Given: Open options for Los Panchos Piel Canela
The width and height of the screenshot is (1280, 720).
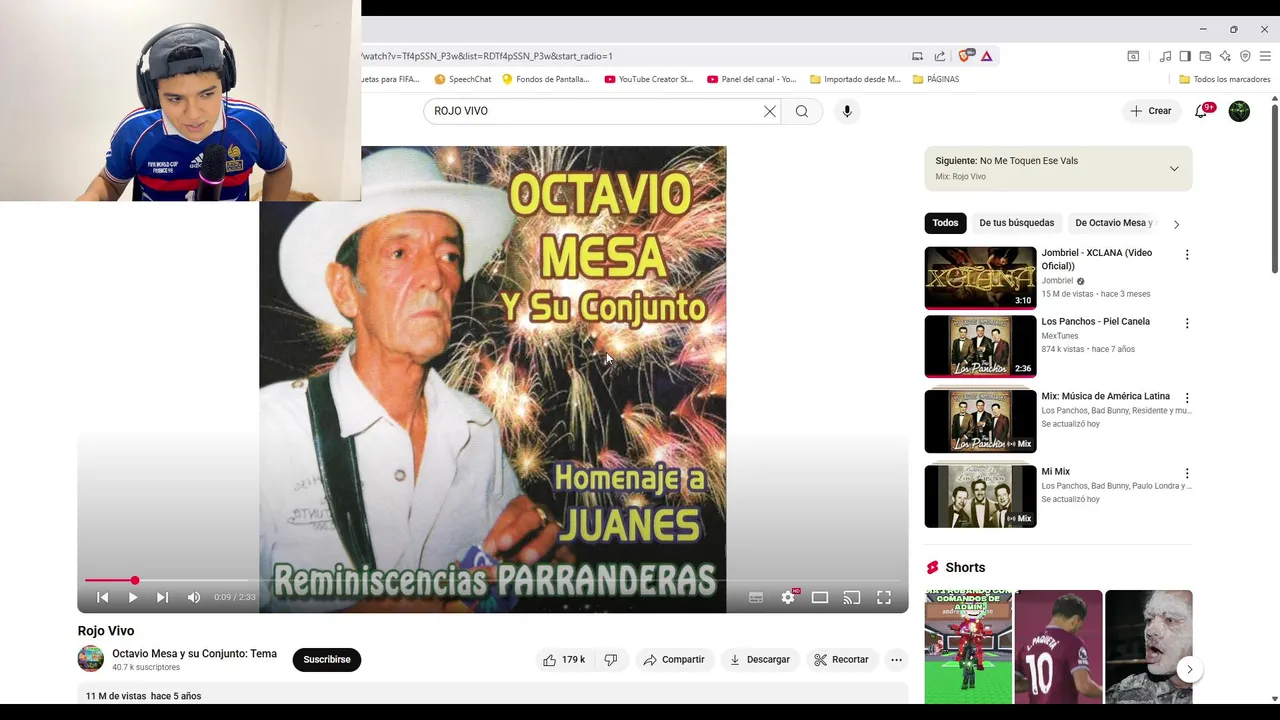Looking at the screenshot, I should tap(1187, 324).
